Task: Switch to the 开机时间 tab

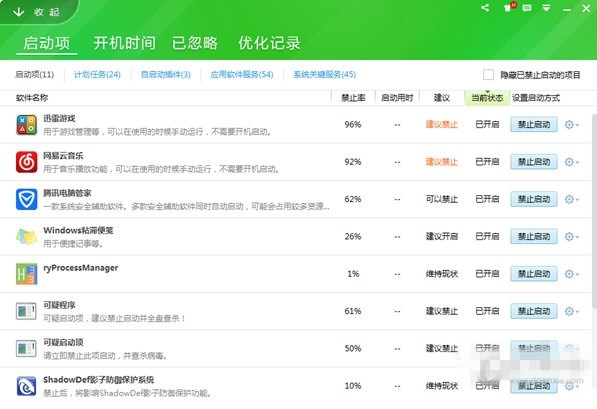Action: 125,43
